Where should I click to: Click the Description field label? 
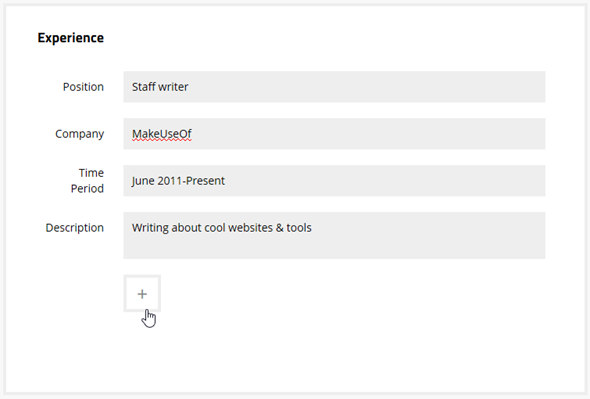click(75, 228)
